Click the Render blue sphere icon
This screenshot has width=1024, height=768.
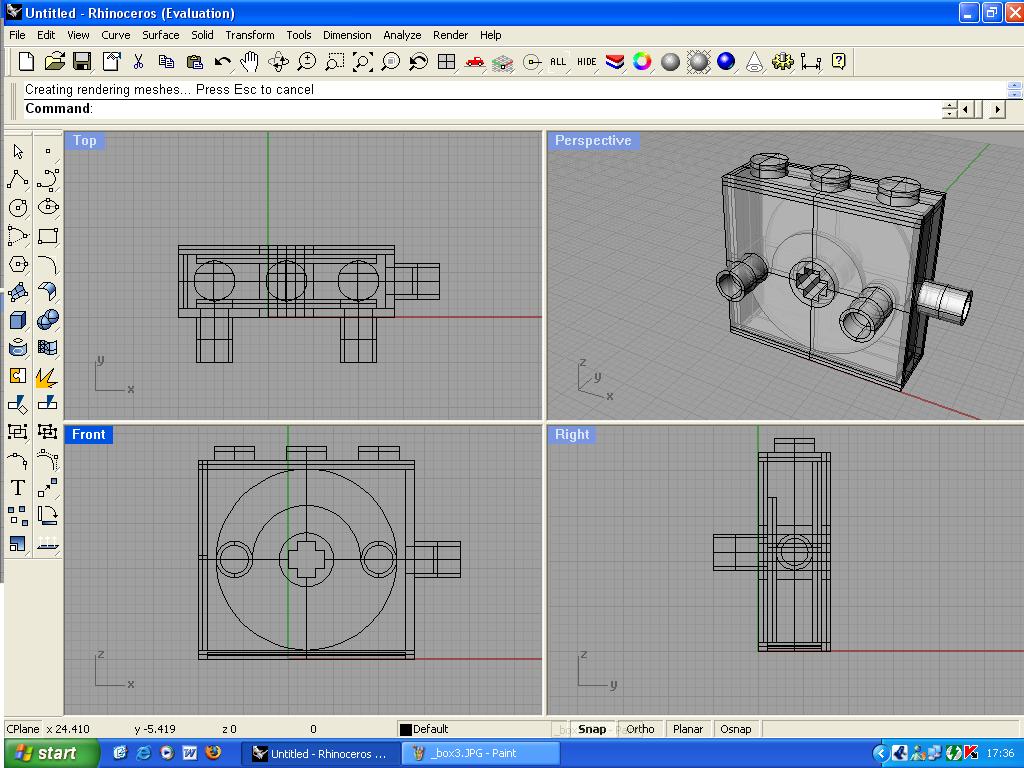pyautogui.click(x=726, y=62)
